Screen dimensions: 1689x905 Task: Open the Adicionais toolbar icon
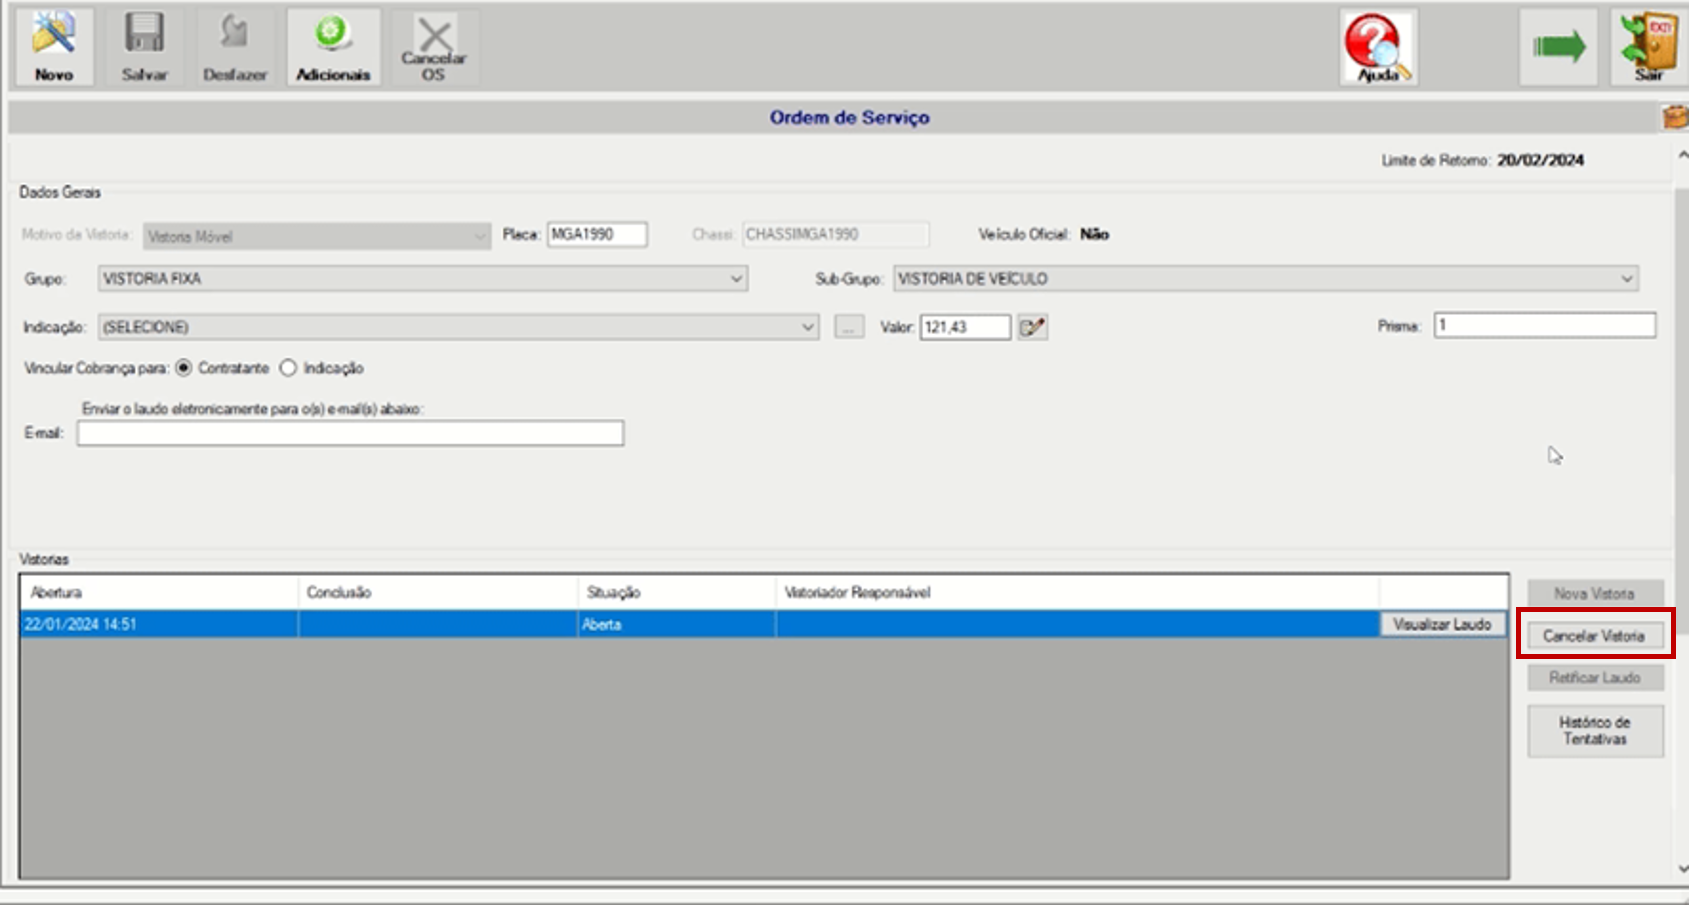coord(333,47)
